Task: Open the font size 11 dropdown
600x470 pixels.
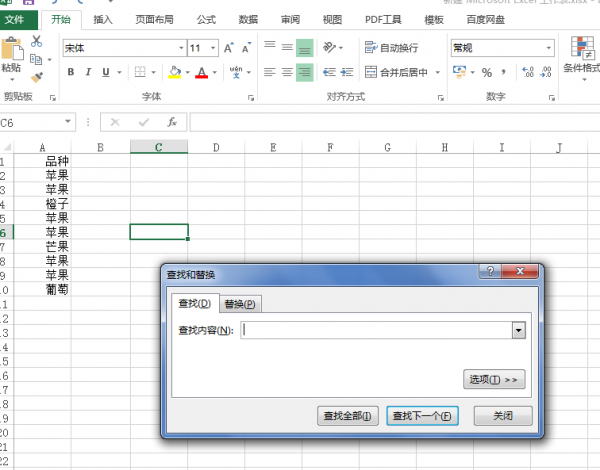Action: 213,48
